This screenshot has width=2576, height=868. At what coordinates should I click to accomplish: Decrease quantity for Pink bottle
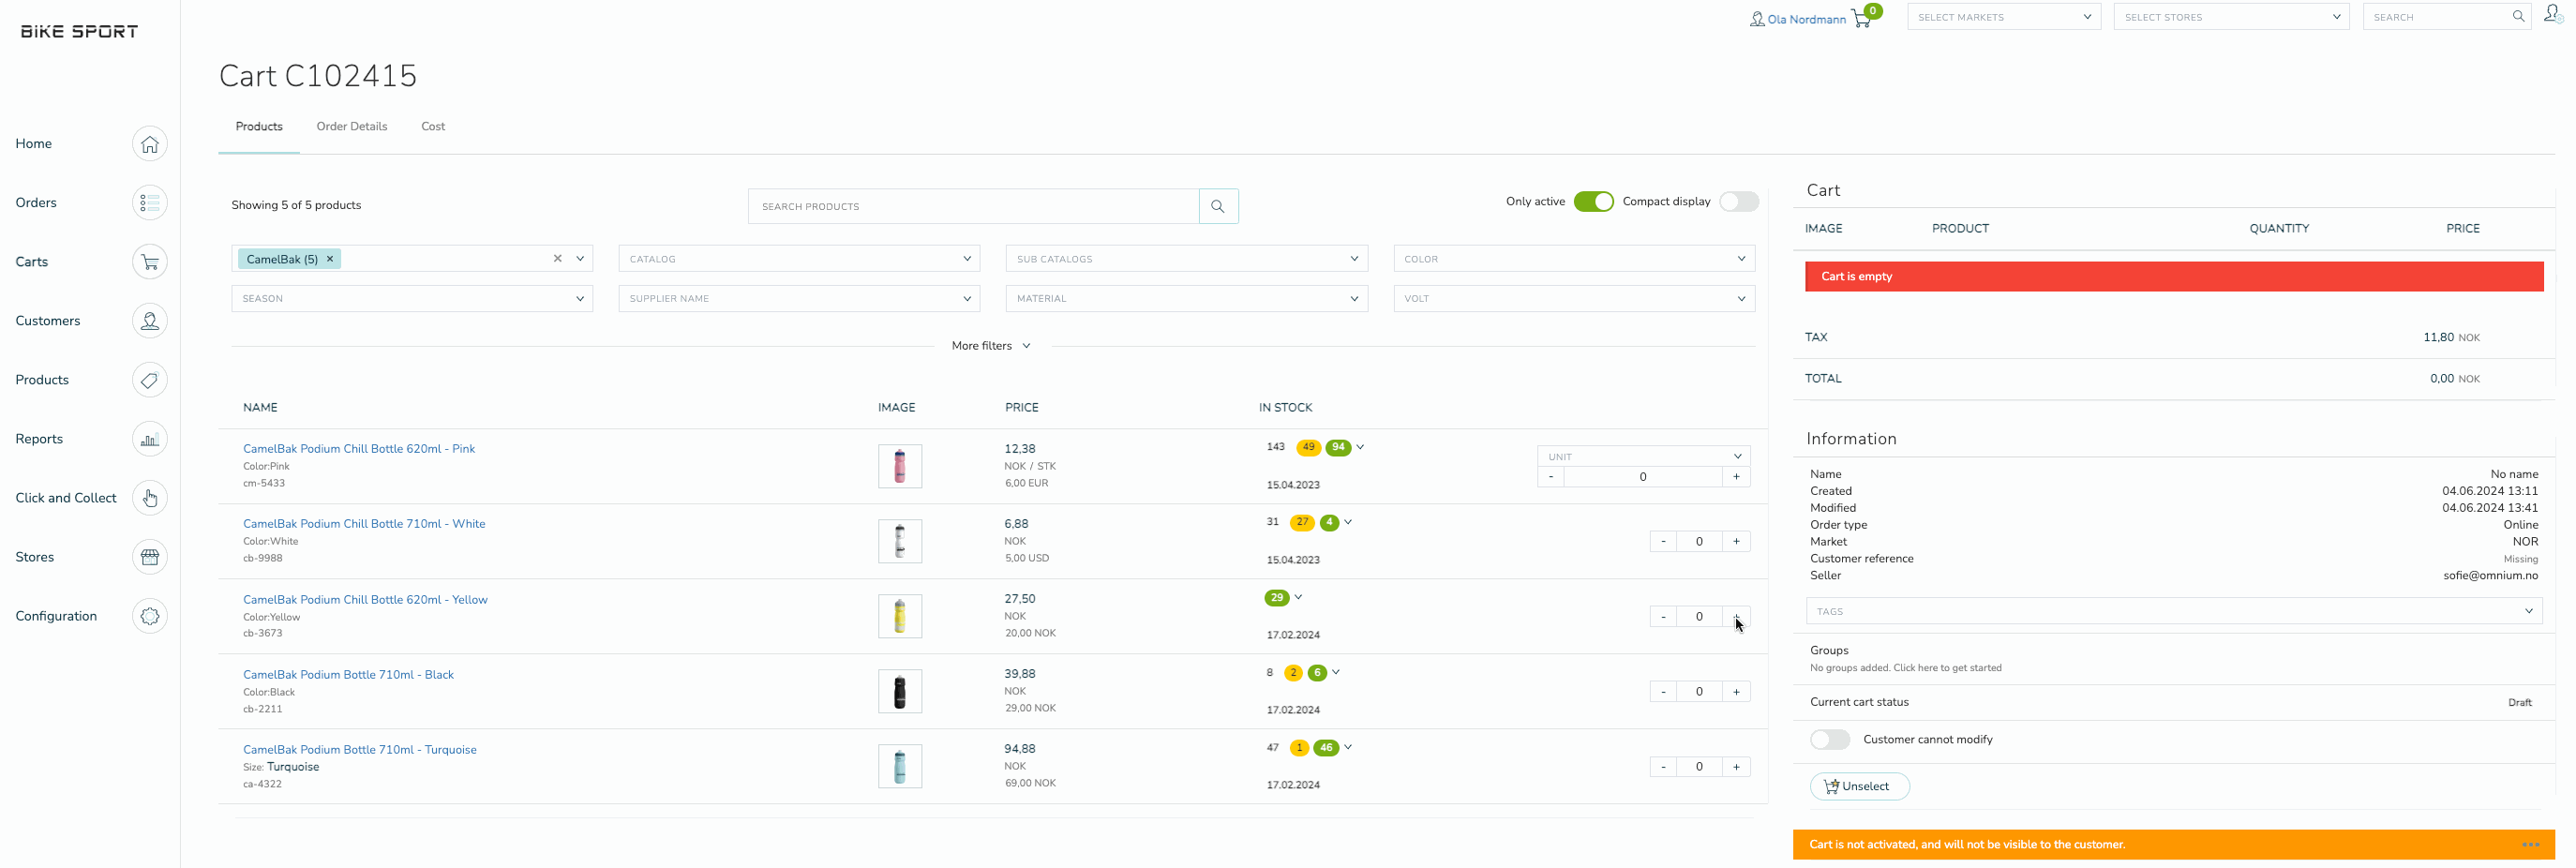click(1551, 477)
